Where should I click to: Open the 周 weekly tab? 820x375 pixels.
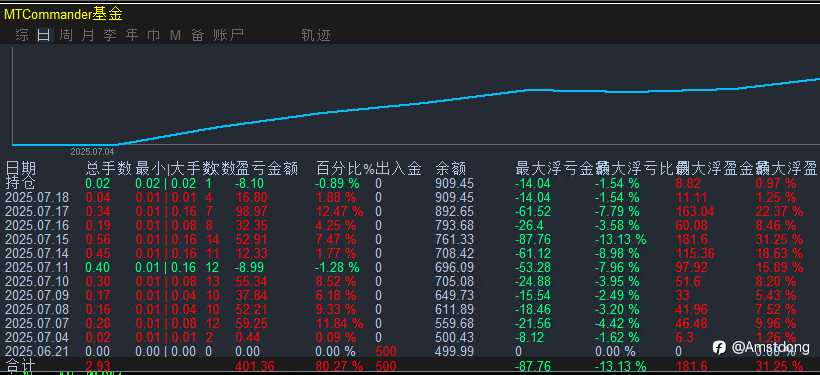click(66, 35)
